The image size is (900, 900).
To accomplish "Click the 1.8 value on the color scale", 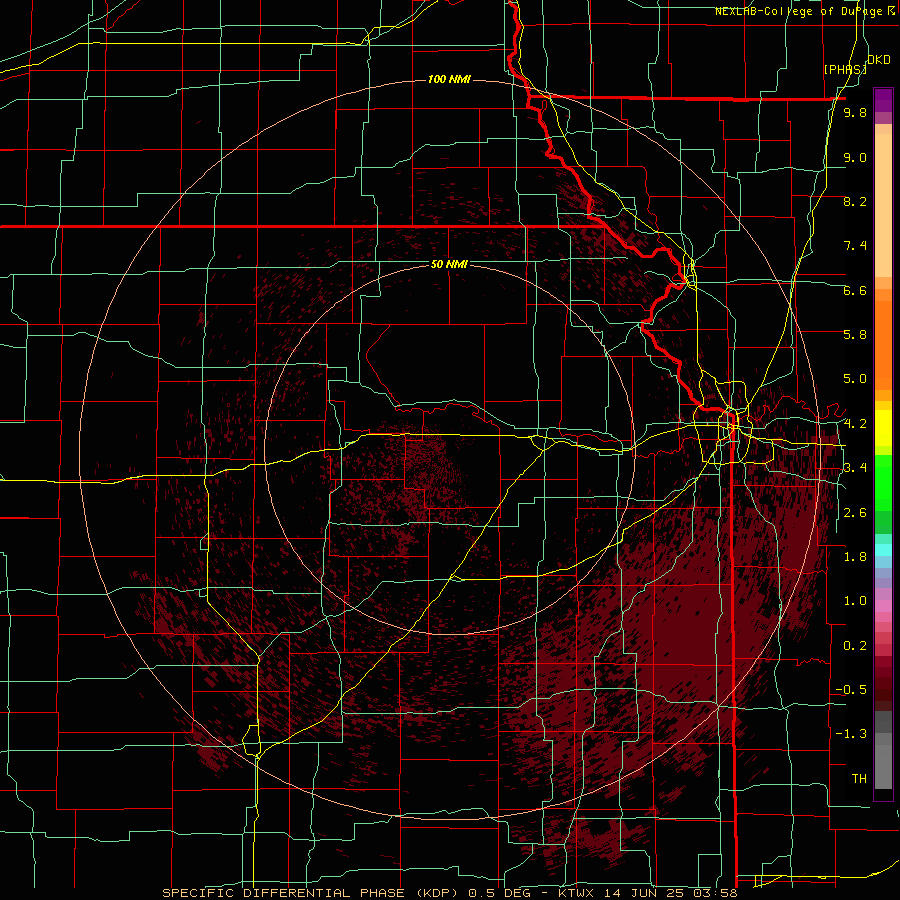I will [855, 557].
